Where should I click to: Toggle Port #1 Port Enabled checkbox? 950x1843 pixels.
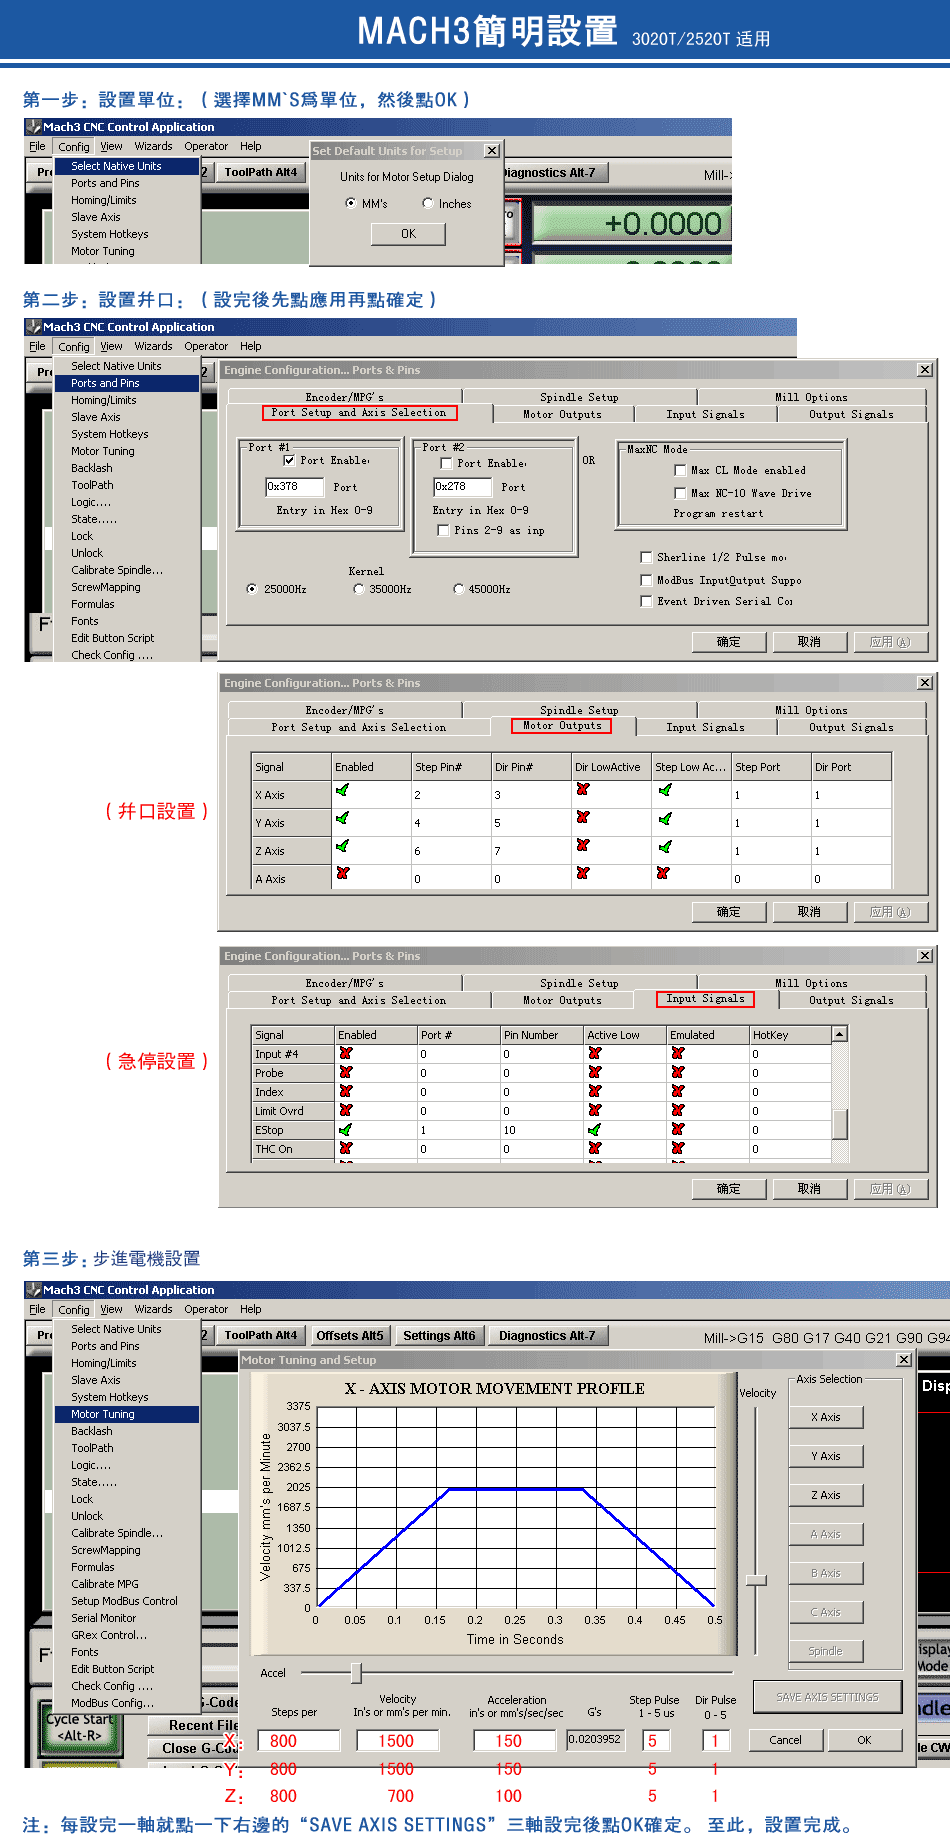pyautogui.click(x=289, y=461)
